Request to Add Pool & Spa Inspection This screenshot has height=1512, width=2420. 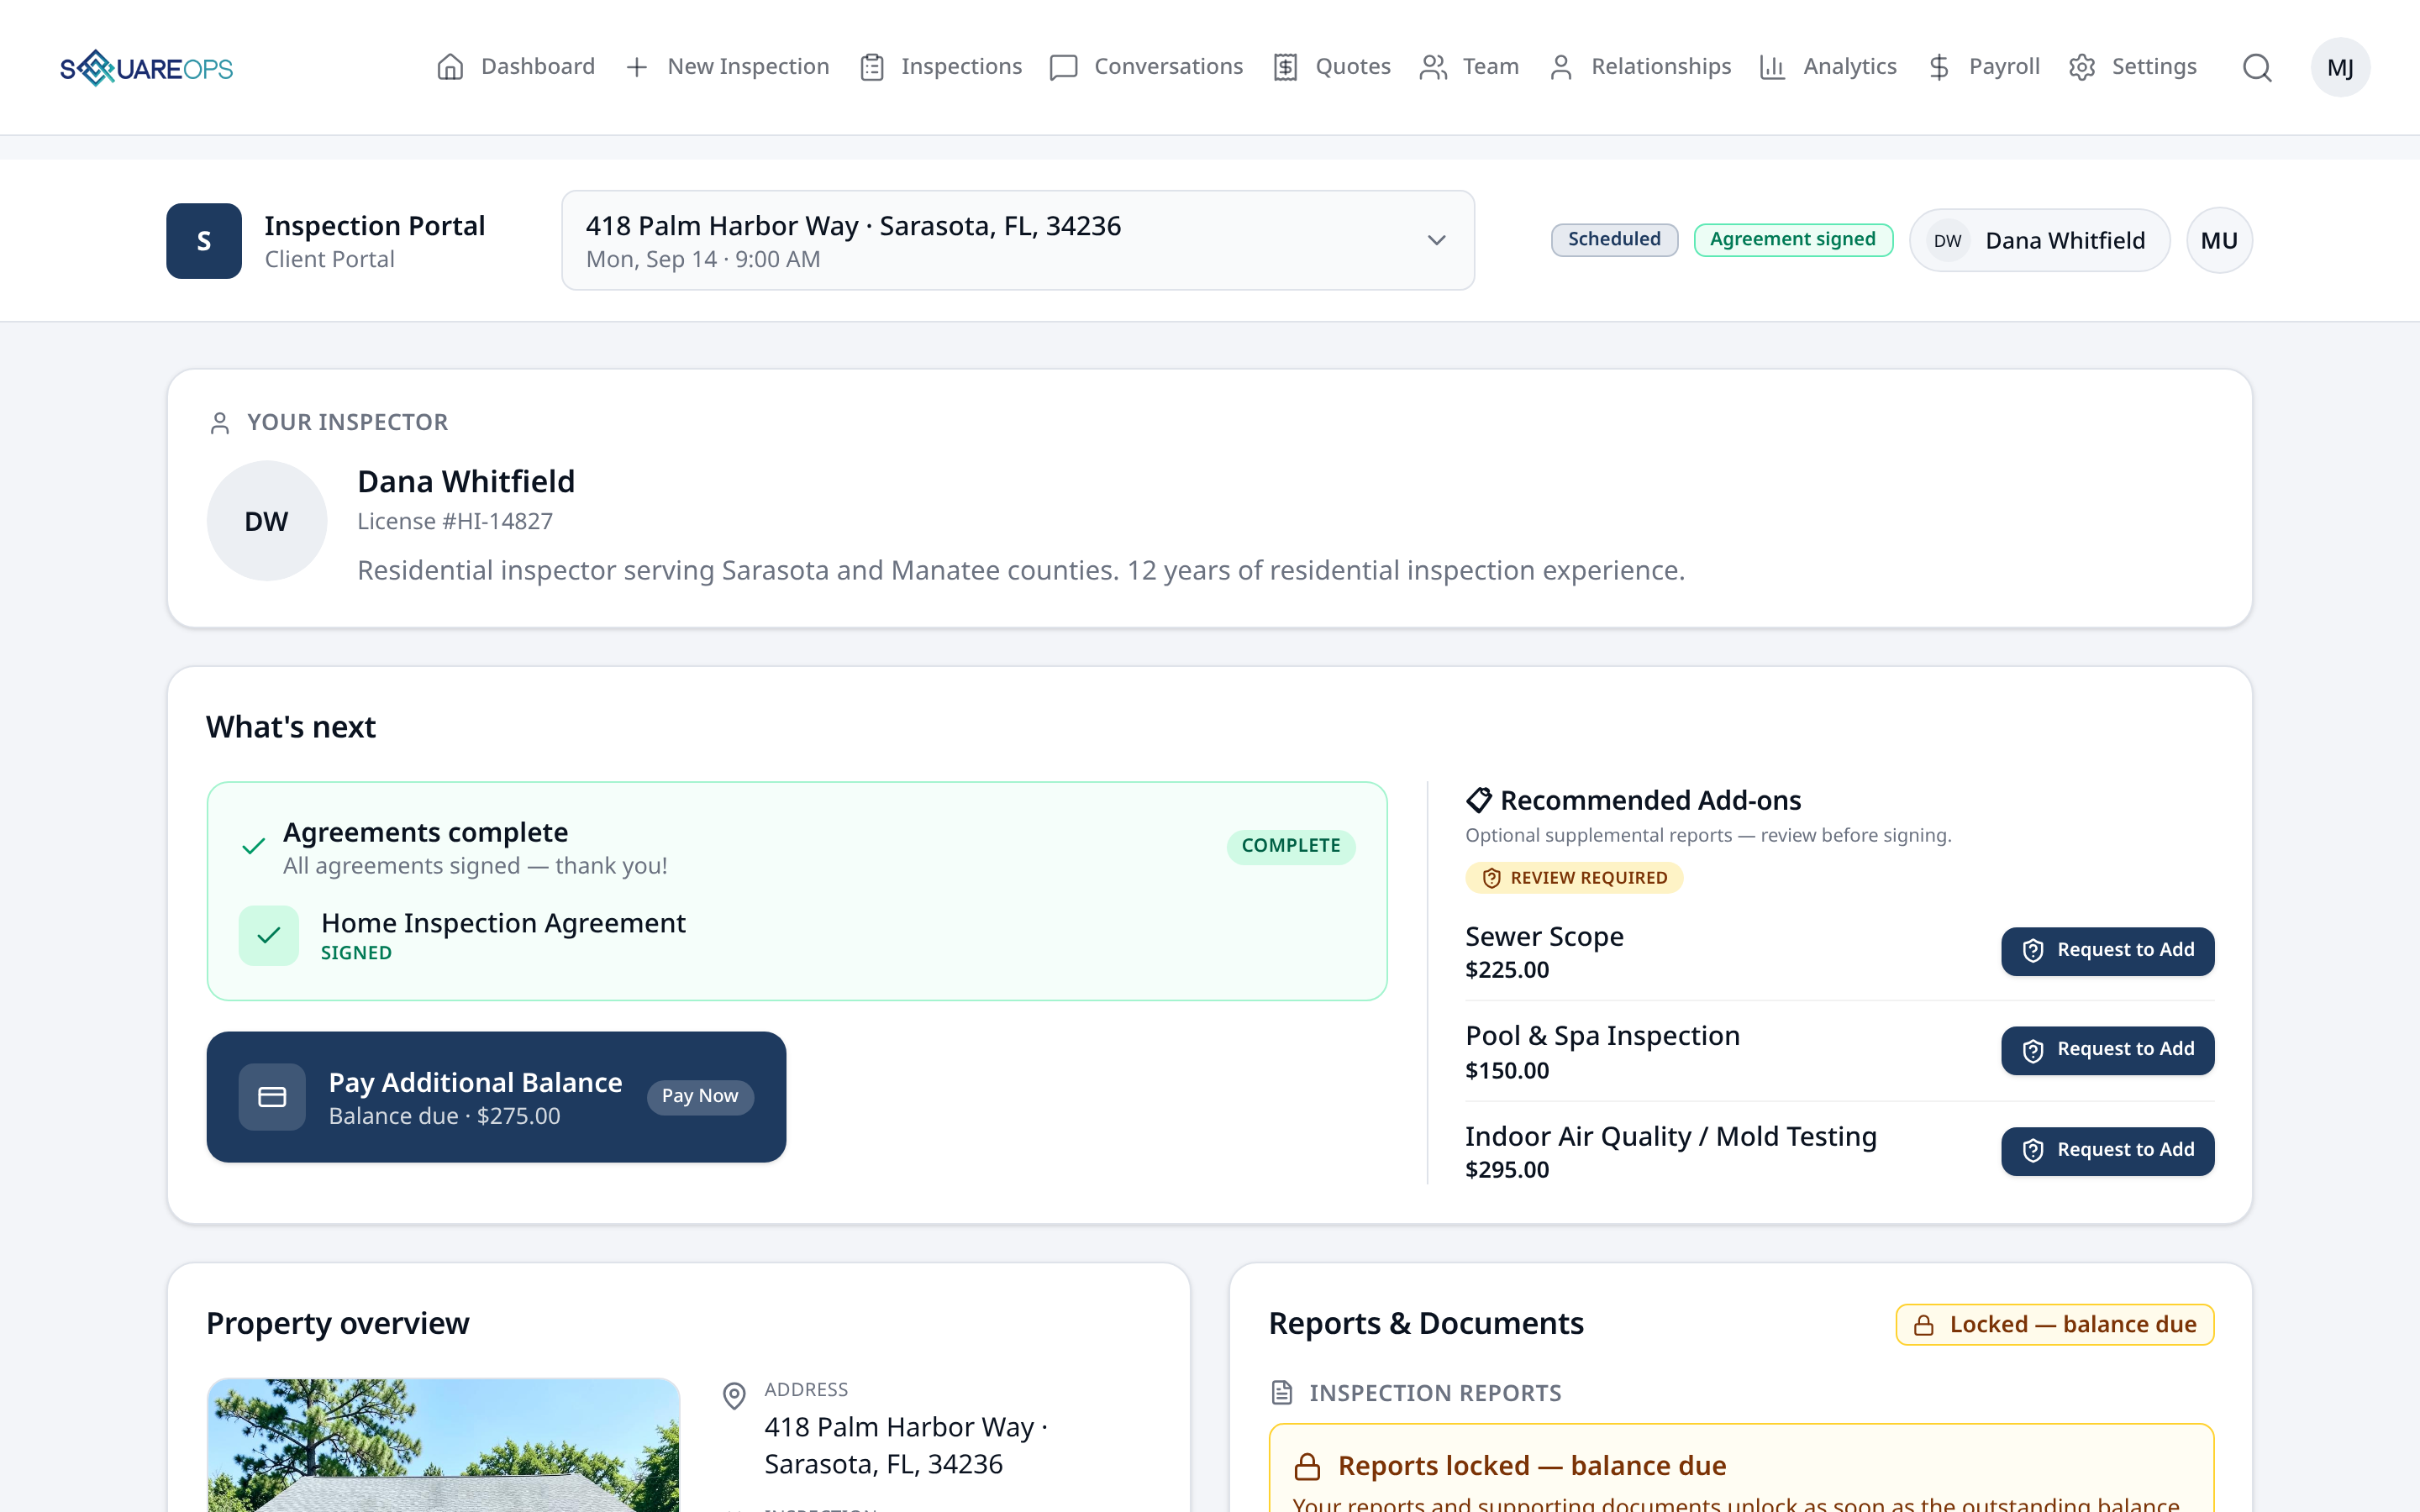coord(2107,1051)
